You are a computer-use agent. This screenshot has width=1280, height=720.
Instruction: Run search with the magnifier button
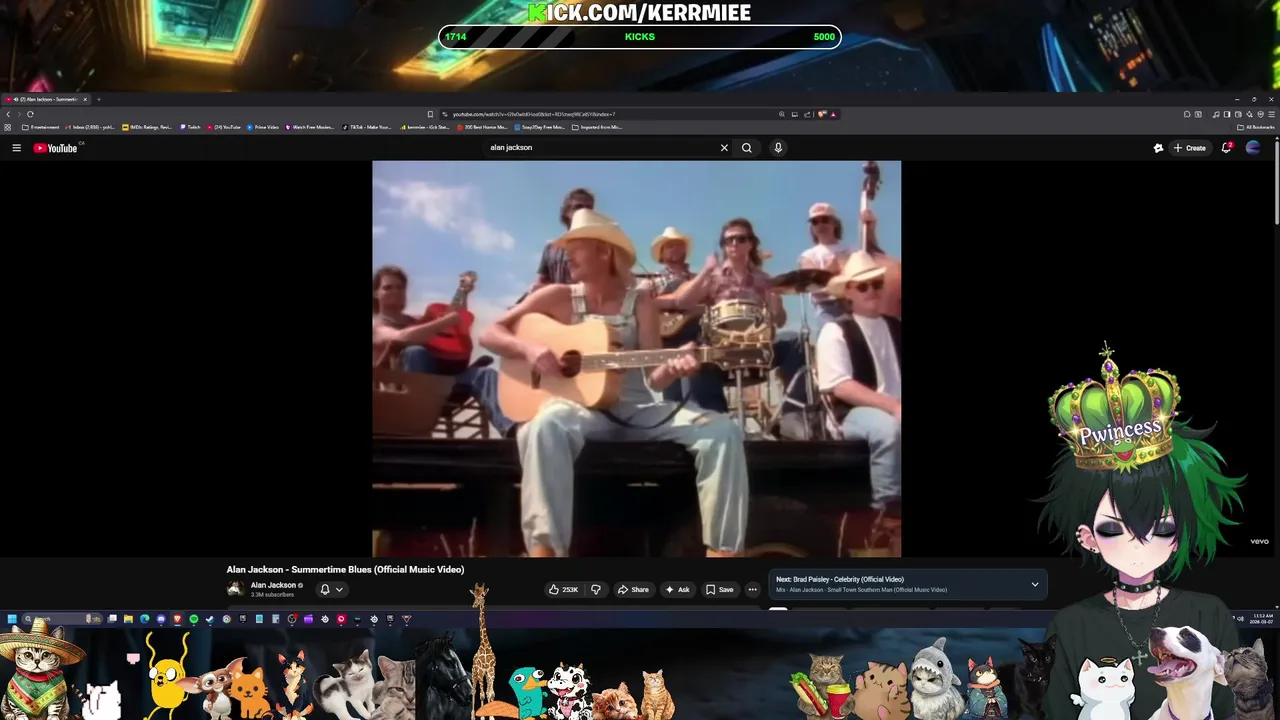click(746, 148)
